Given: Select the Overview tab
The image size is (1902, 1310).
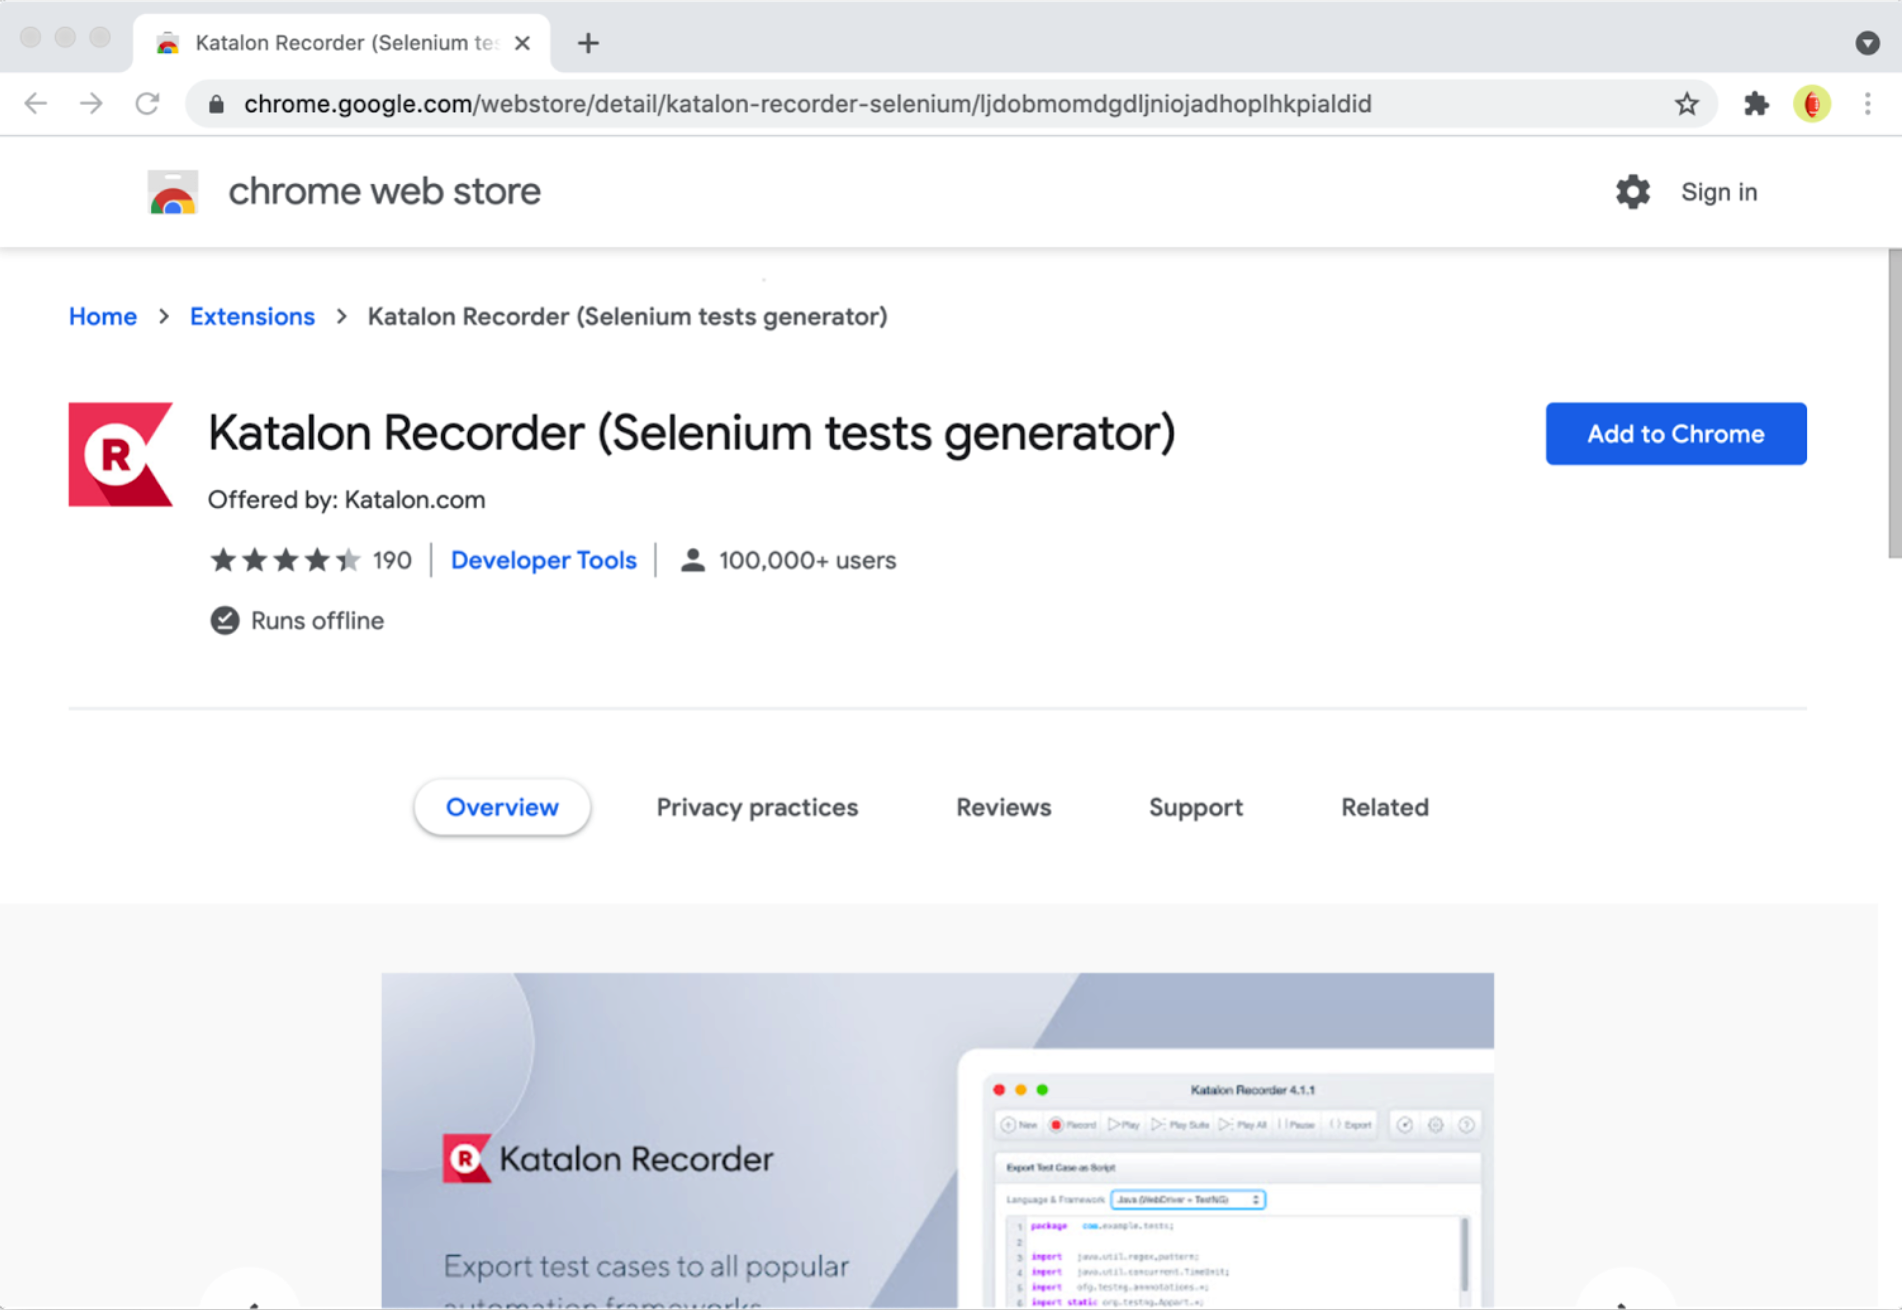Looking at the screenshot, I should 502,807.
